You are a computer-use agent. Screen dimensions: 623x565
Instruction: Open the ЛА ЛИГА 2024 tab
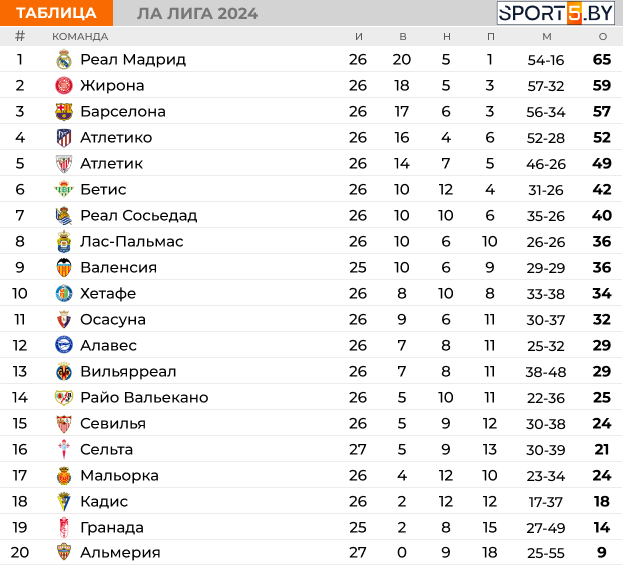click(197, 14)
